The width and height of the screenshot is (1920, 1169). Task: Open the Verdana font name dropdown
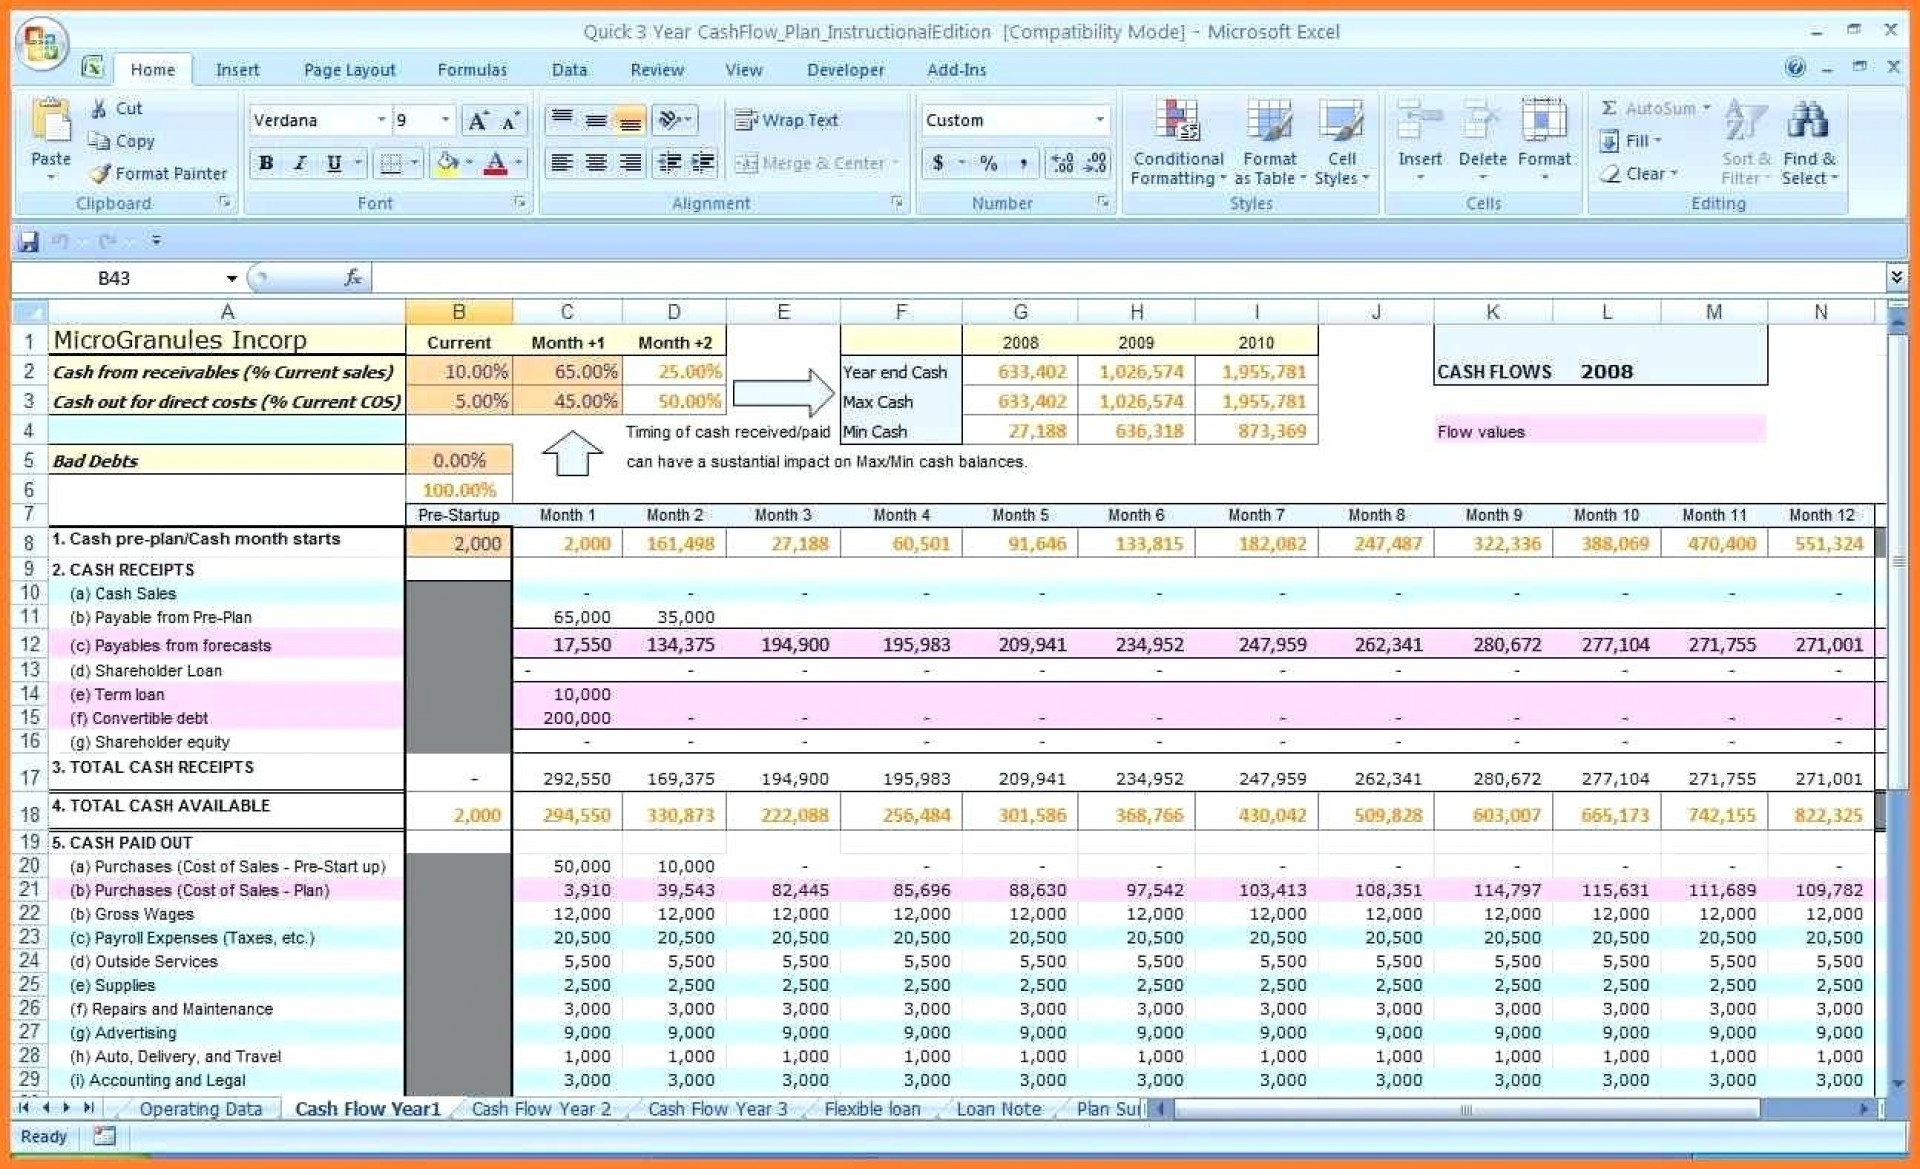(381, 120)
